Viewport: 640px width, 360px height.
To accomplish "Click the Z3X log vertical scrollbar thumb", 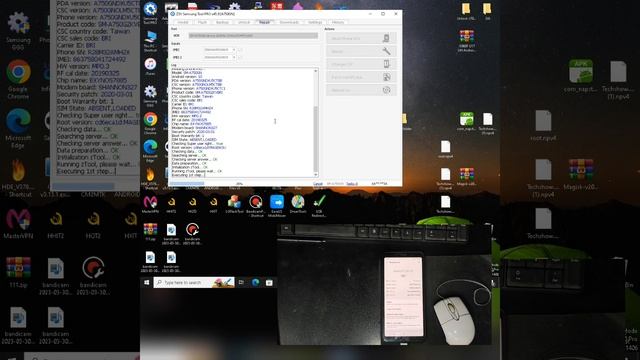I will click(x=316, y=139).
